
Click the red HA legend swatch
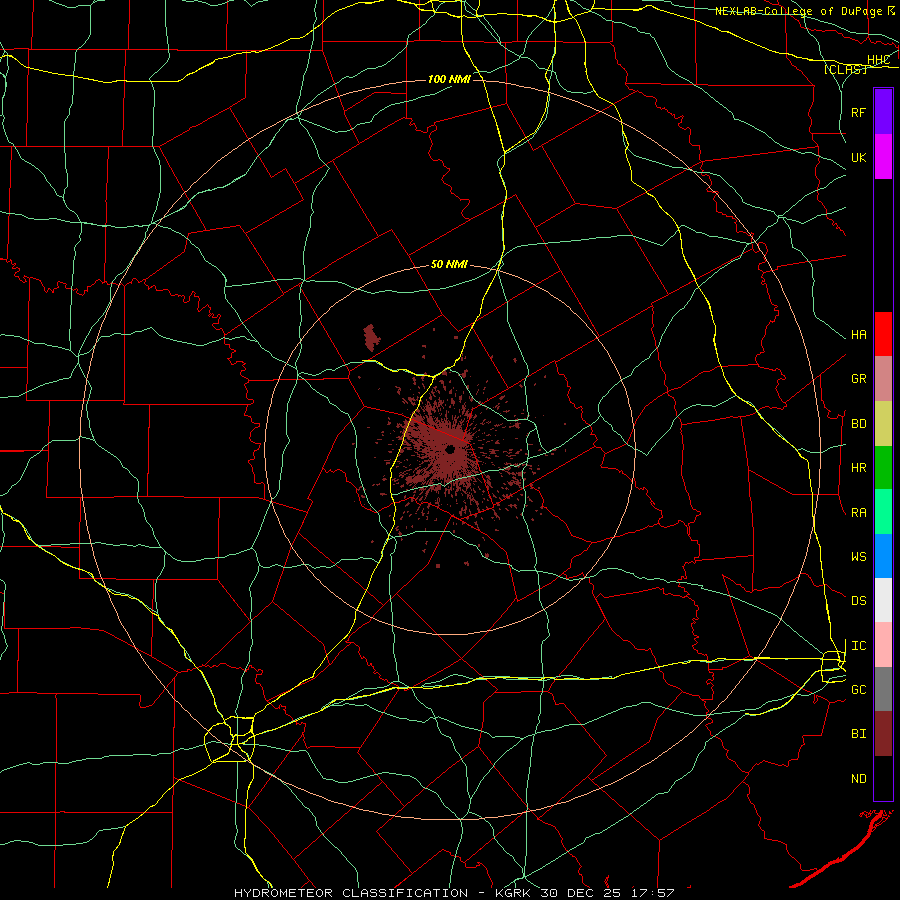click(883, 334)
